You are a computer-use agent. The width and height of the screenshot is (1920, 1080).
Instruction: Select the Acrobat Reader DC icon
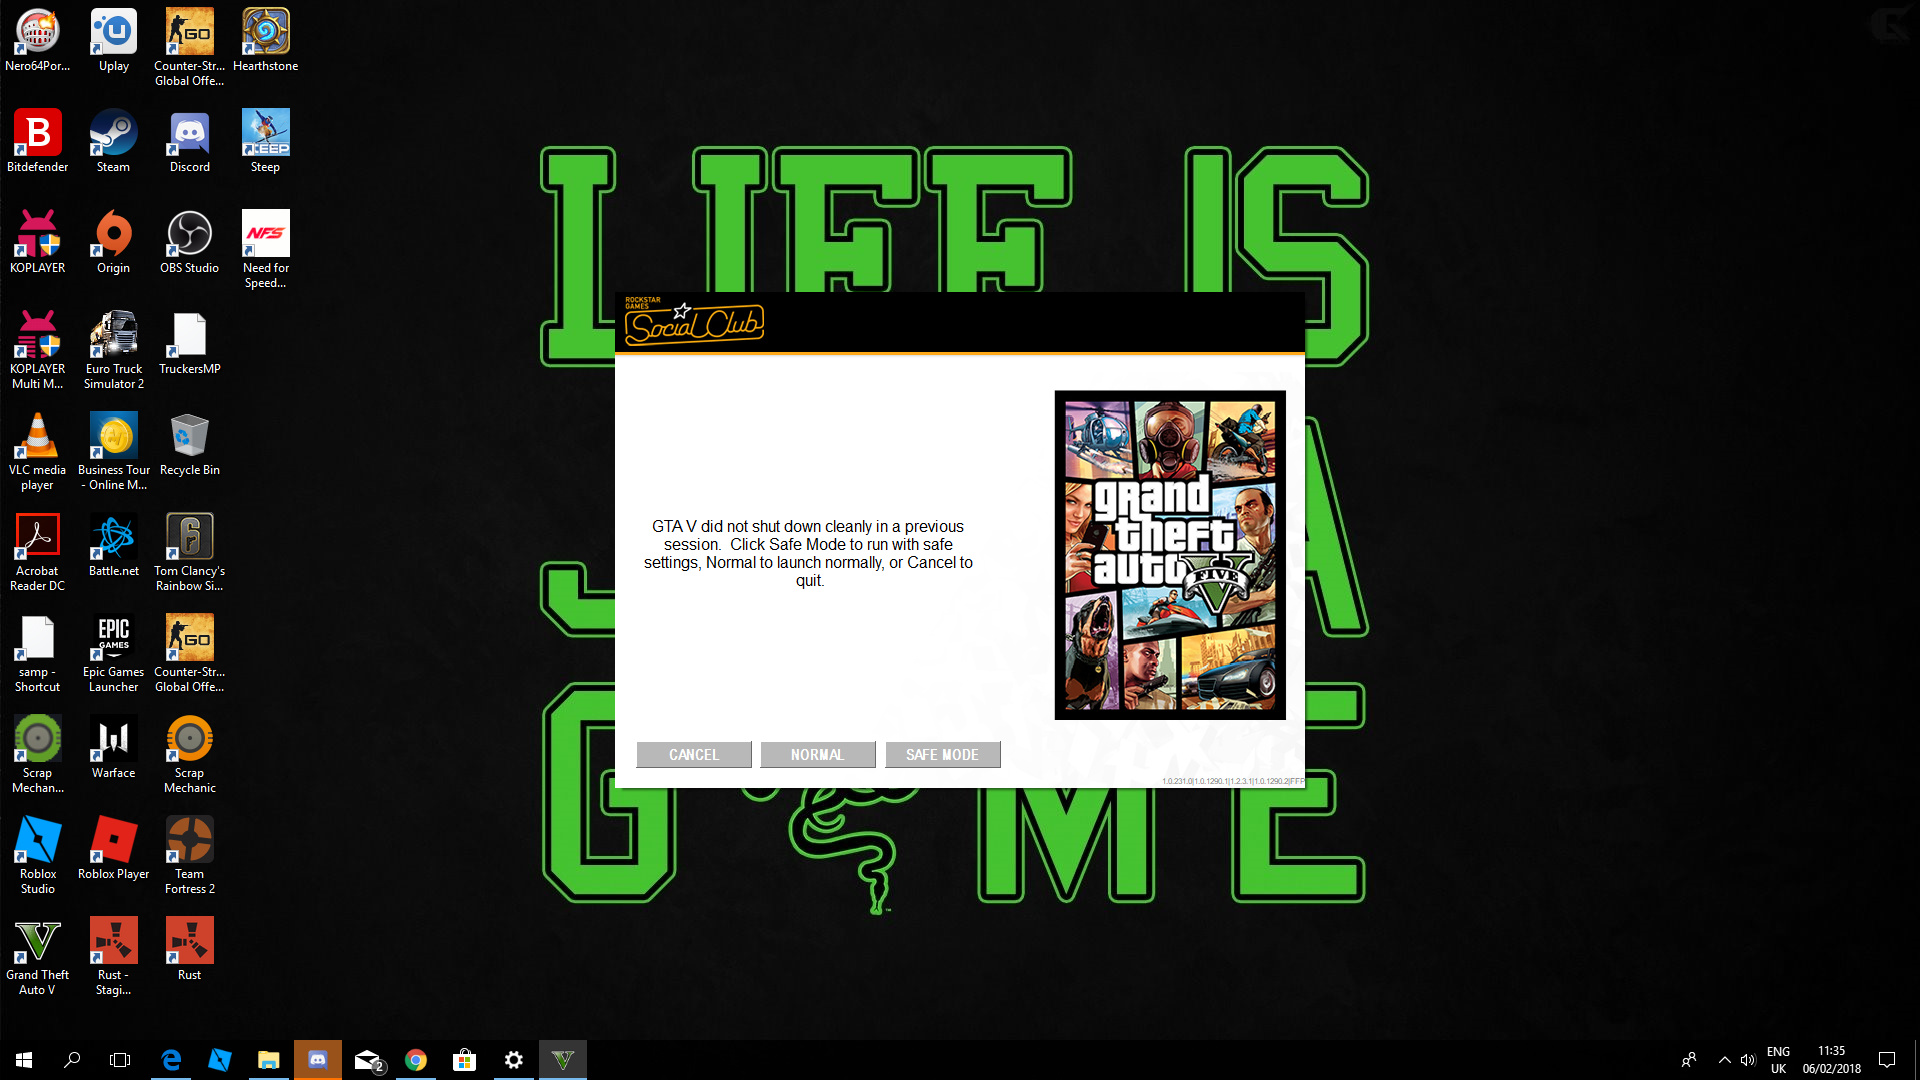38,553
